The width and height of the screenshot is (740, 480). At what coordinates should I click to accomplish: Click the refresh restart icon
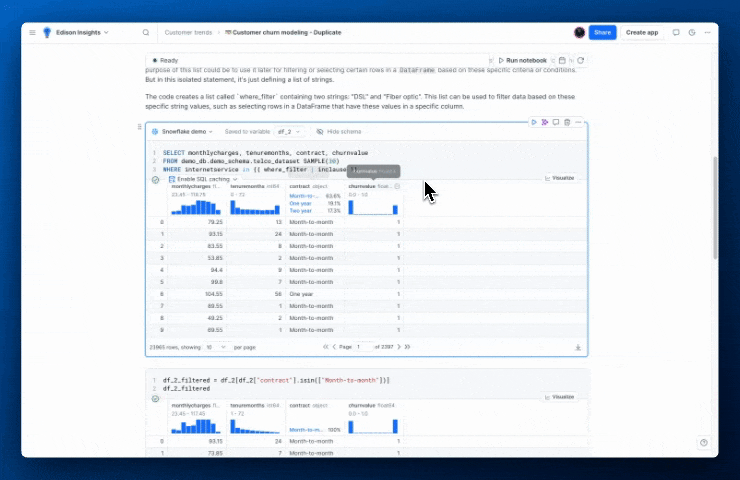coord(580,60)
